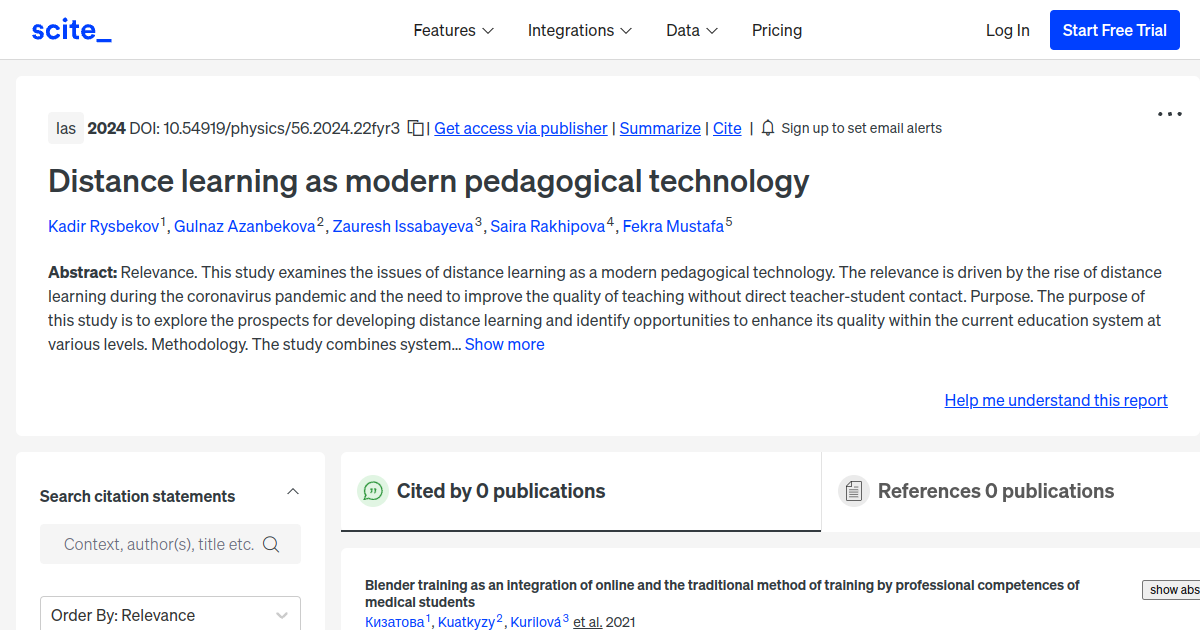The height and width of the screenshot is (630, 1200).
Task: Switch to the Cited by tab
Action: (x=501, y=491)
